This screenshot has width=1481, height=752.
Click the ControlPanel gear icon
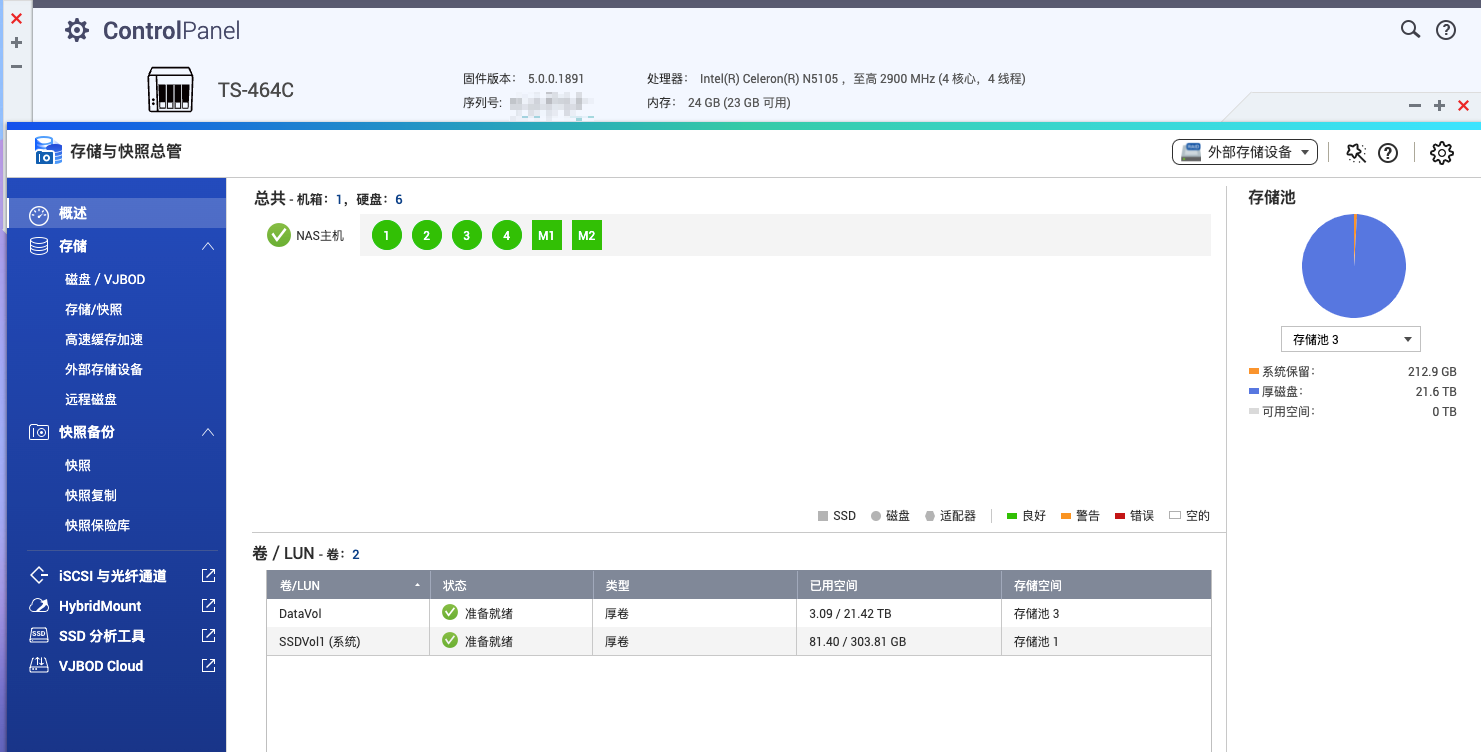tap(77, 31)
